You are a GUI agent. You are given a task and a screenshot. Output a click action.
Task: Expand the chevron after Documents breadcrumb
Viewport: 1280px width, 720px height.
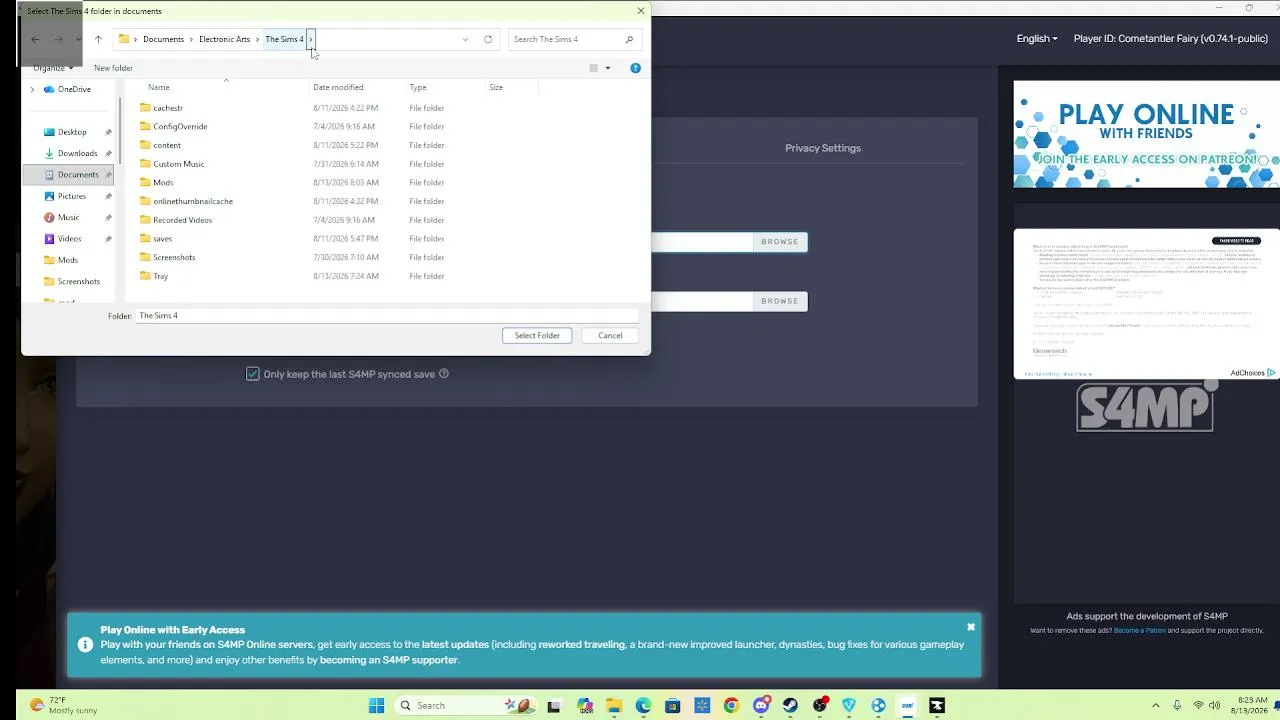tap(191, 39)
